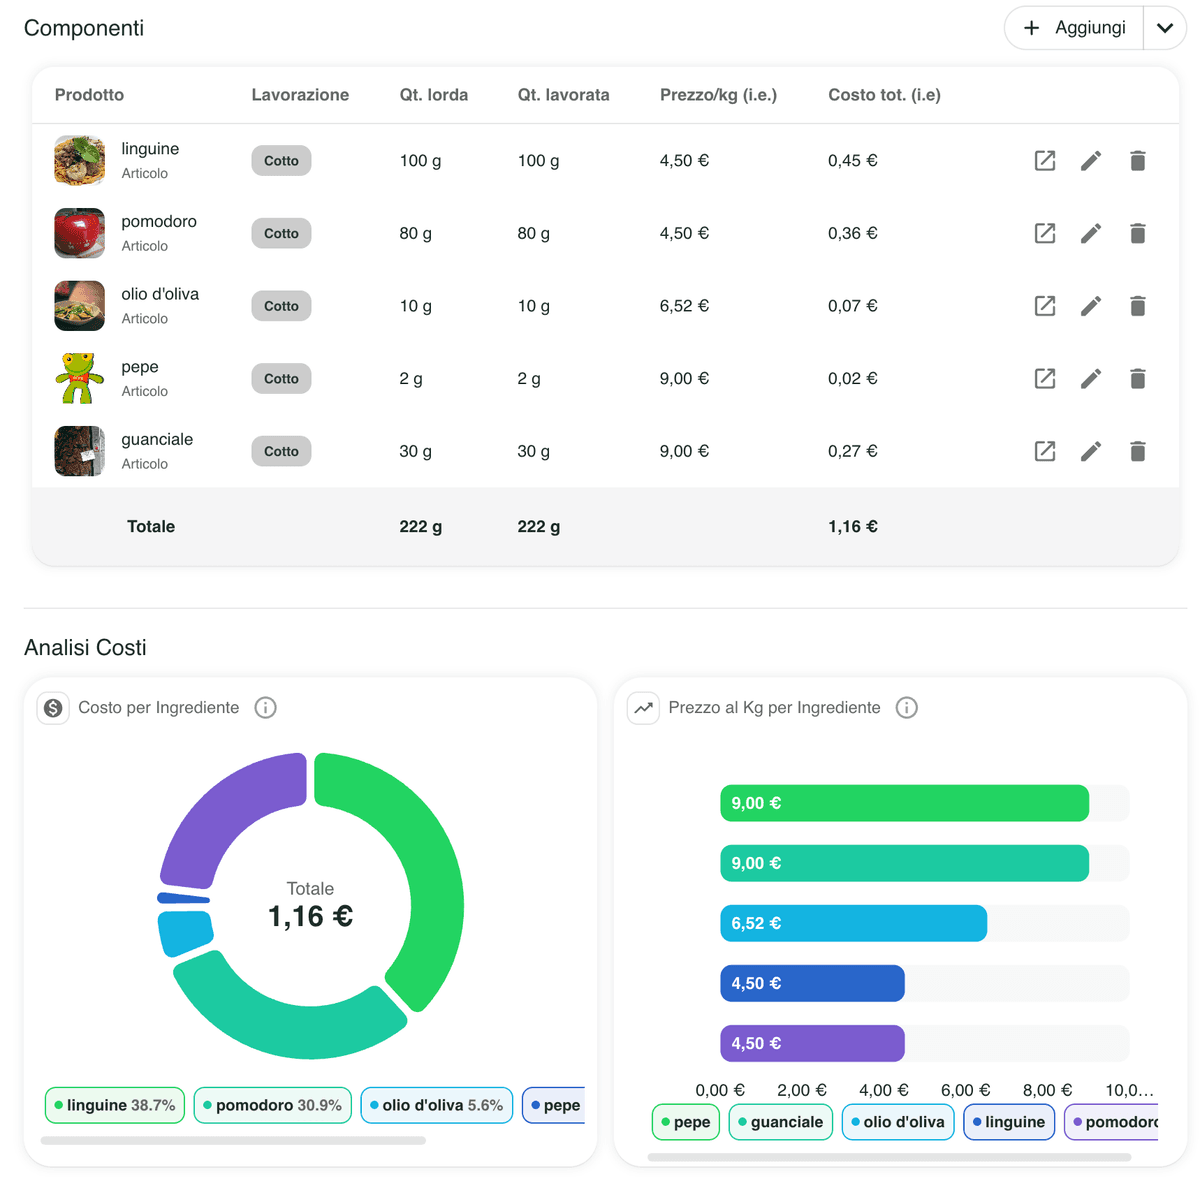Show info for Prezzo al Kg chart
This screenshot has height=1190, width=1200.
pyautogui.click(x=906, y=708)
